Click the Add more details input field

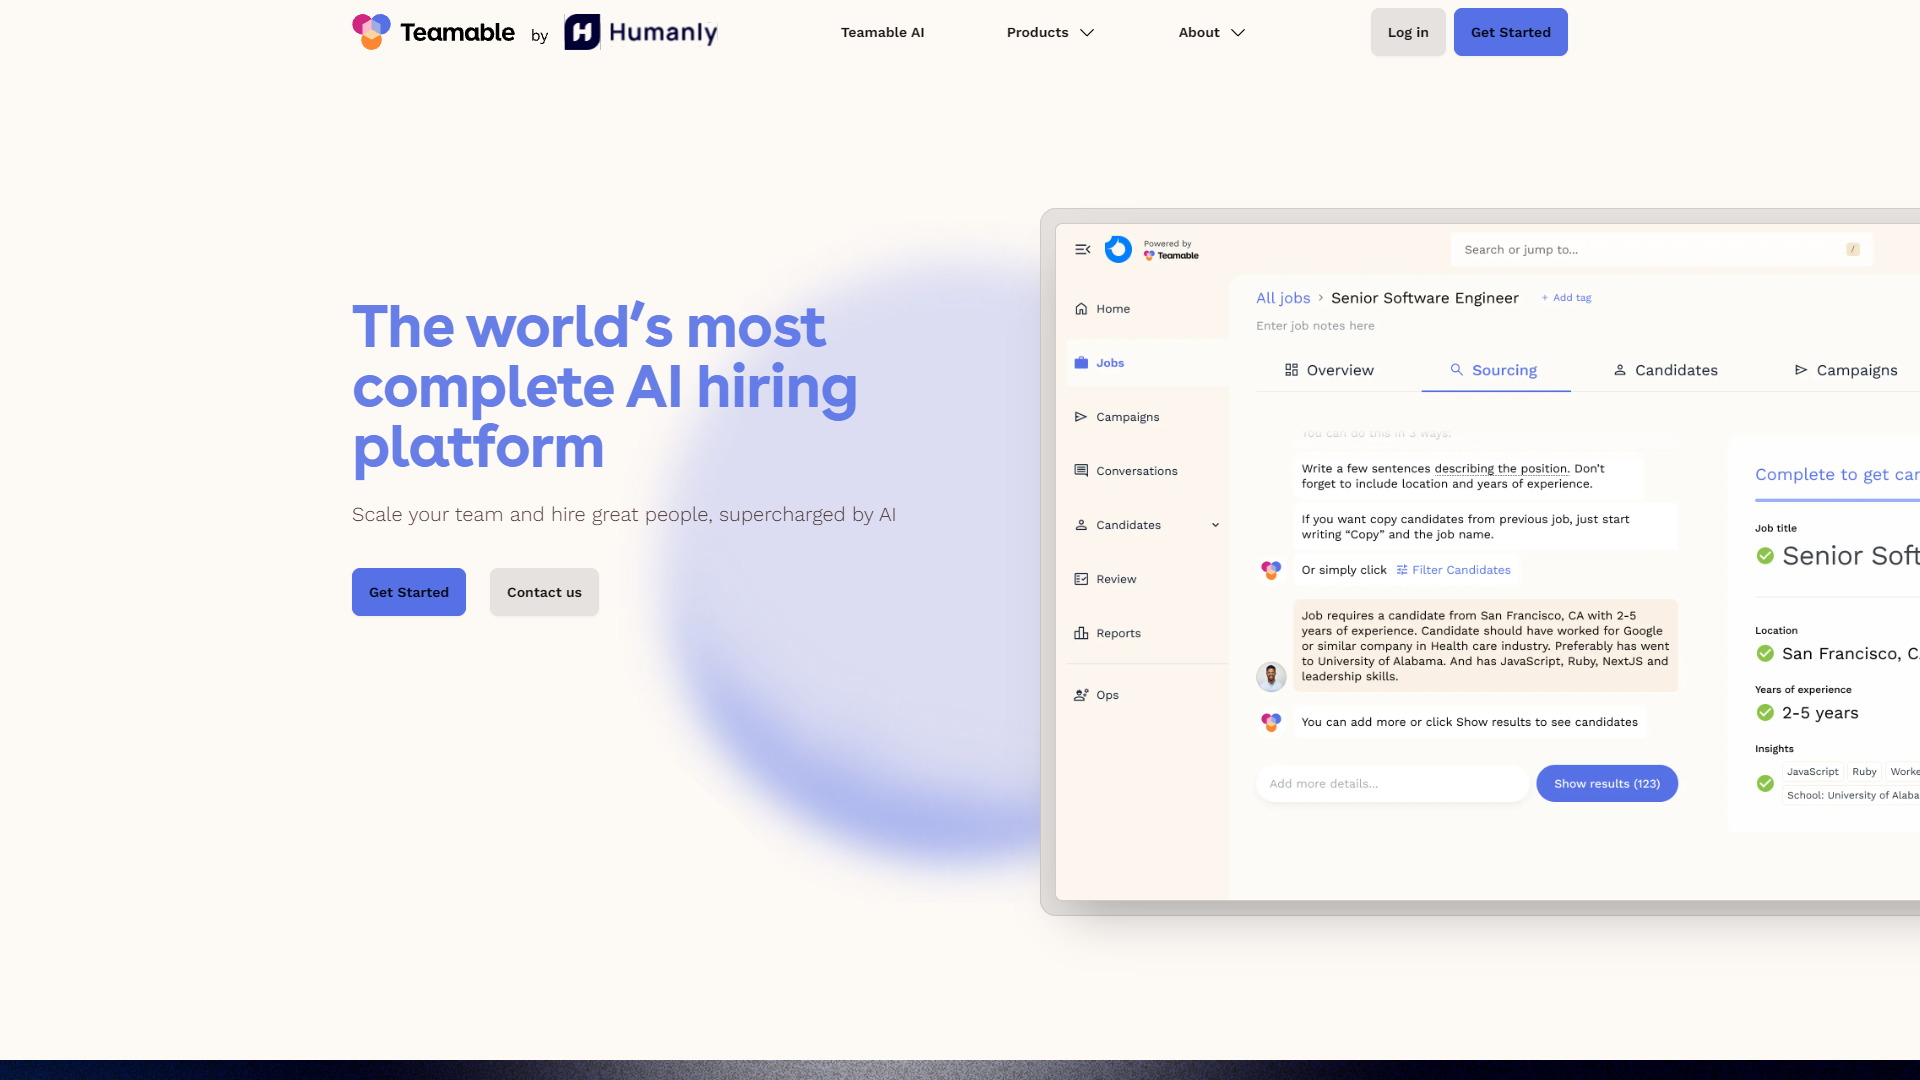pos(1392,784)
